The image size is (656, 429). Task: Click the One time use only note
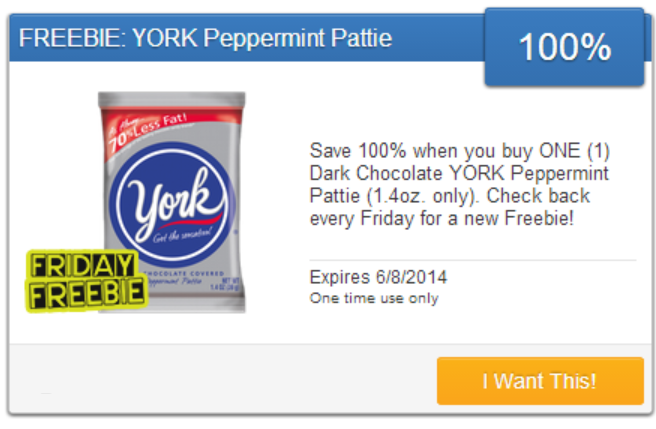(374, 298)
